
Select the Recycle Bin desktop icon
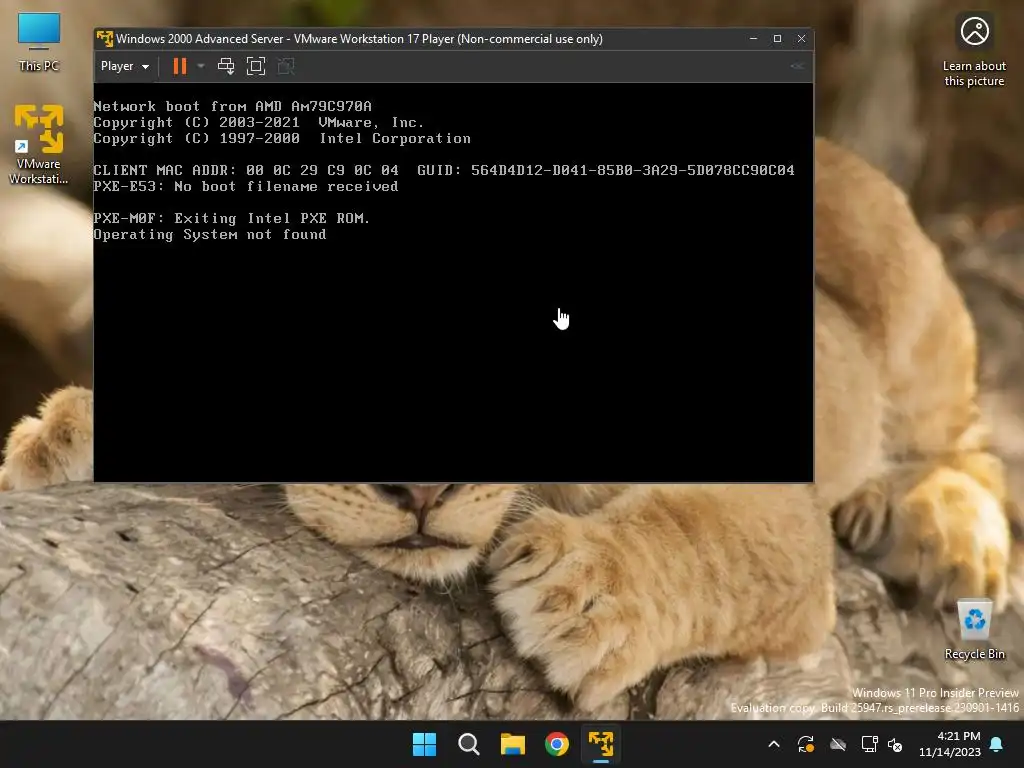[x=974, y=630]
